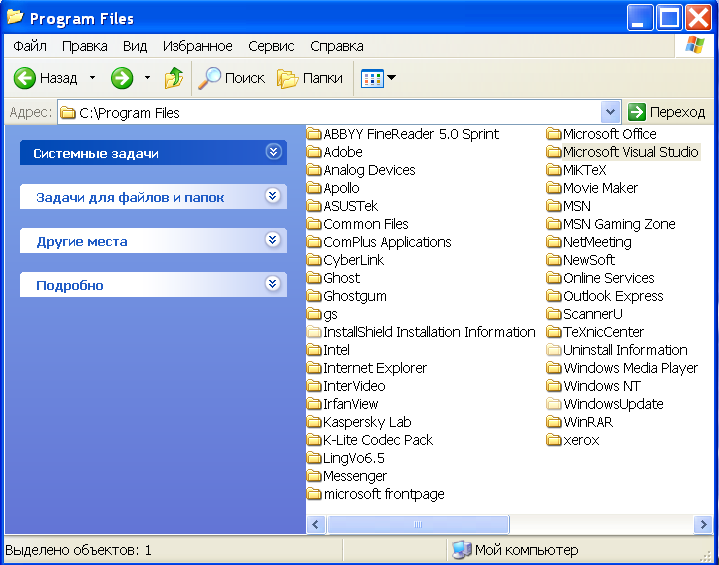Toggle the Folders pane button
The image size is (719, 565).
[310, 78]
